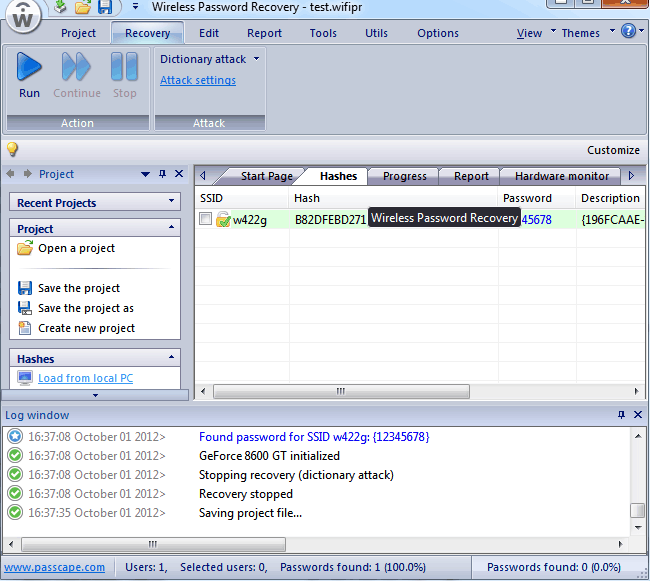Click the Load from local PC monitor icon

(x=25, y=378)
